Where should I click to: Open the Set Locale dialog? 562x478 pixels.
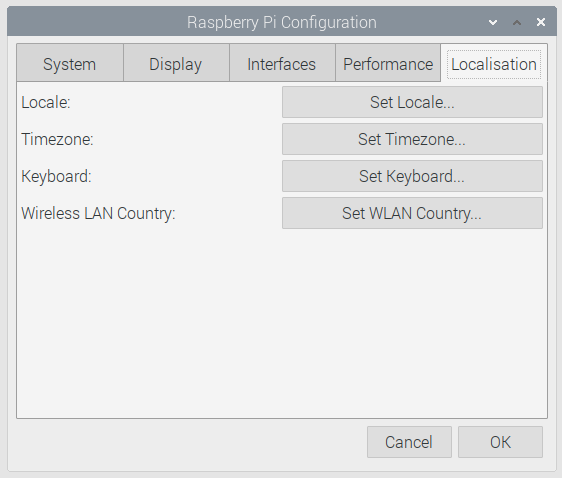[x=412, y=102]
